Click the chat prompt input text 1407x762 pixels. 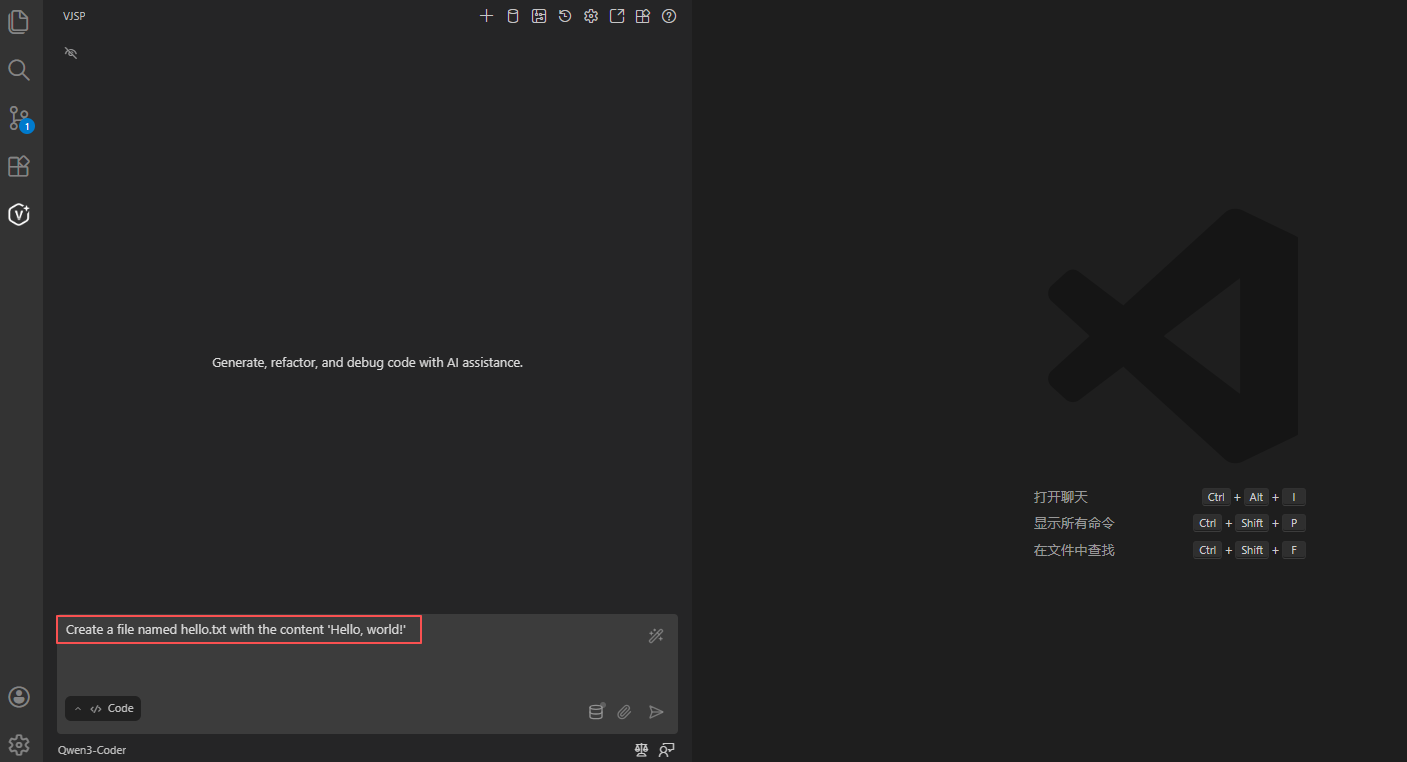238,630
